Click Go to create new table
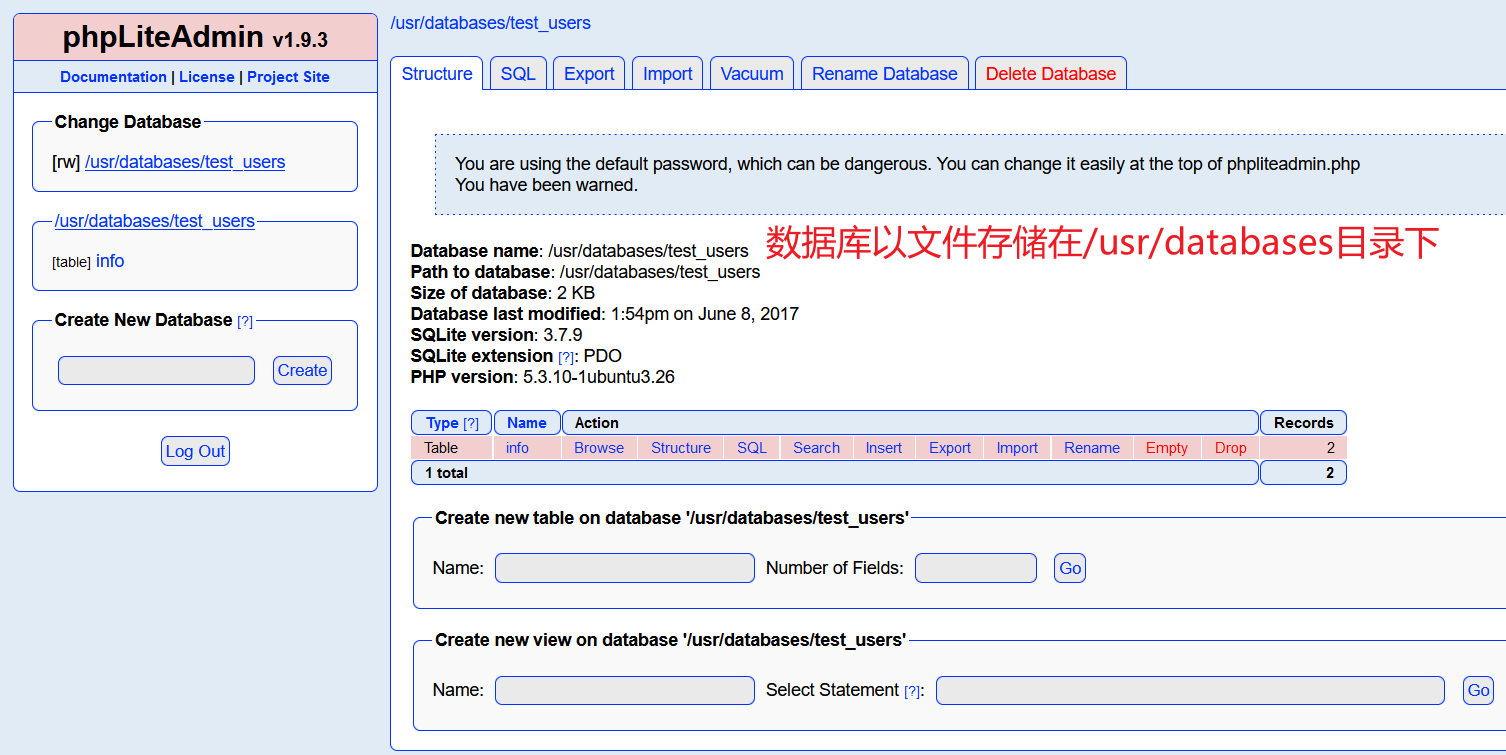 coord(1070,568)
